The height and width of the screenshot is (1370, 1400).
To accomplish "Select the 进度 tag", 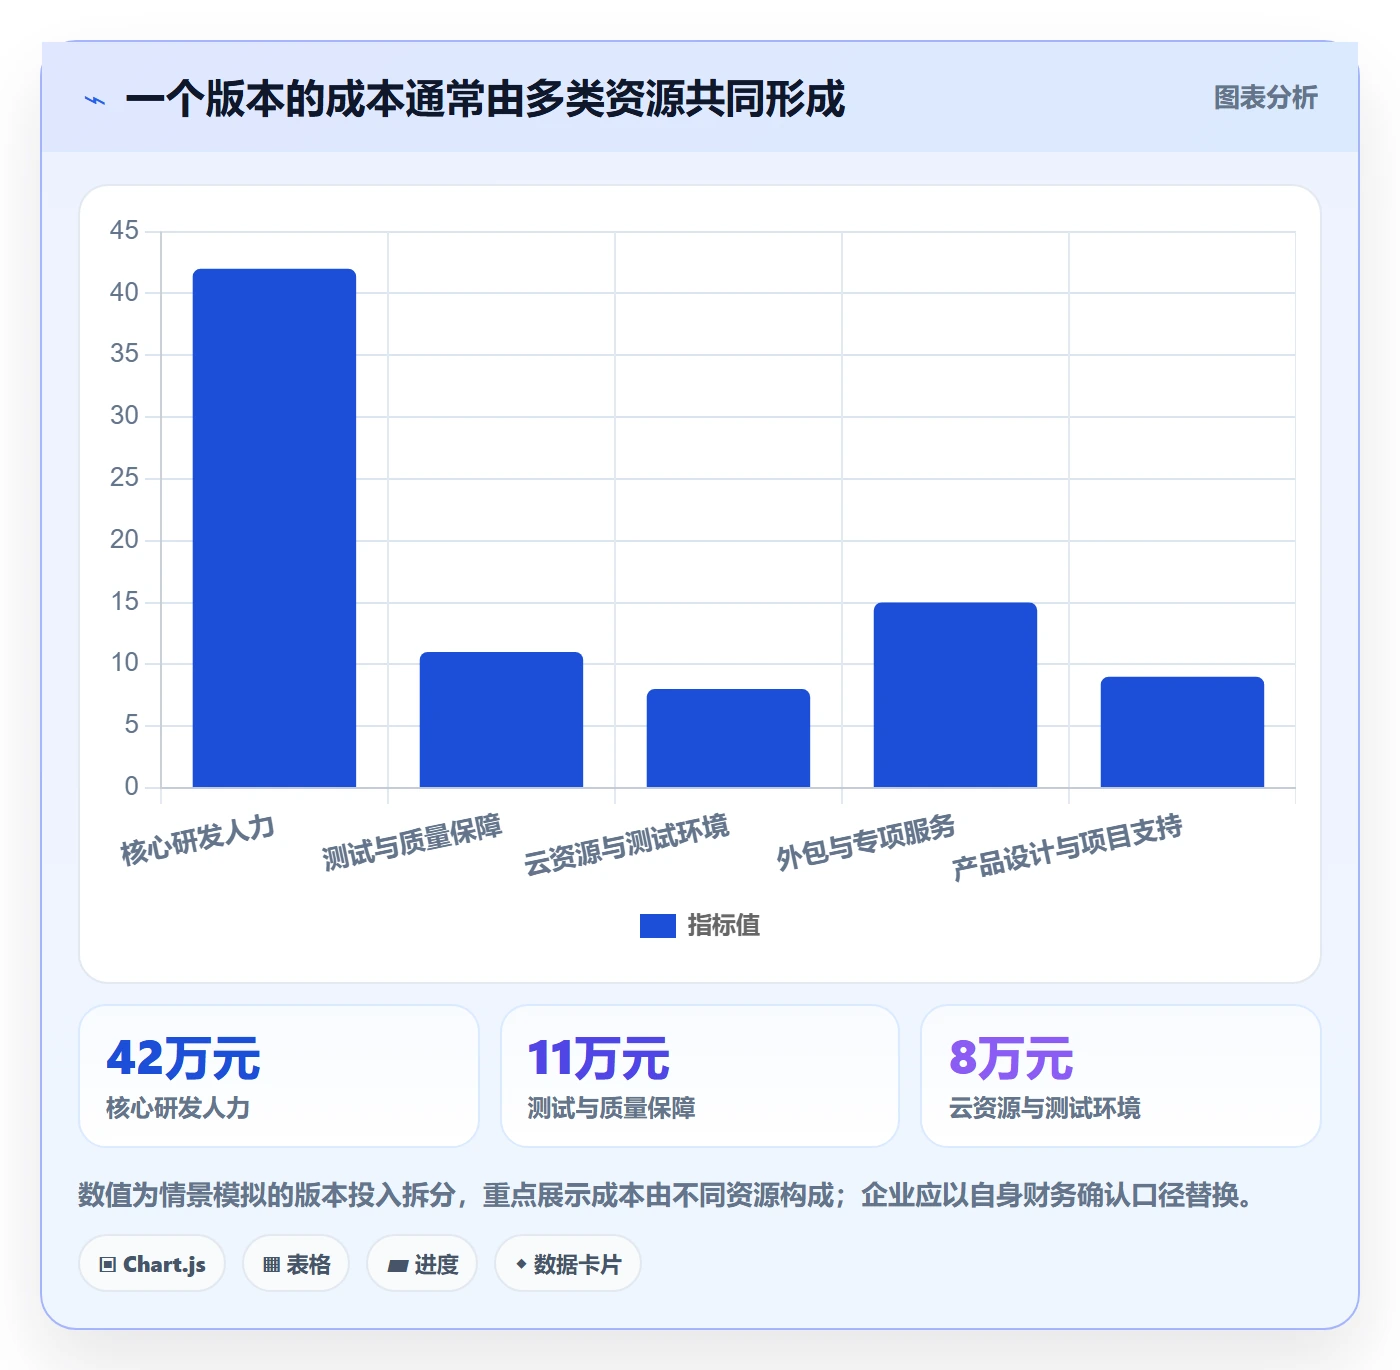I will coord(422,1264).
